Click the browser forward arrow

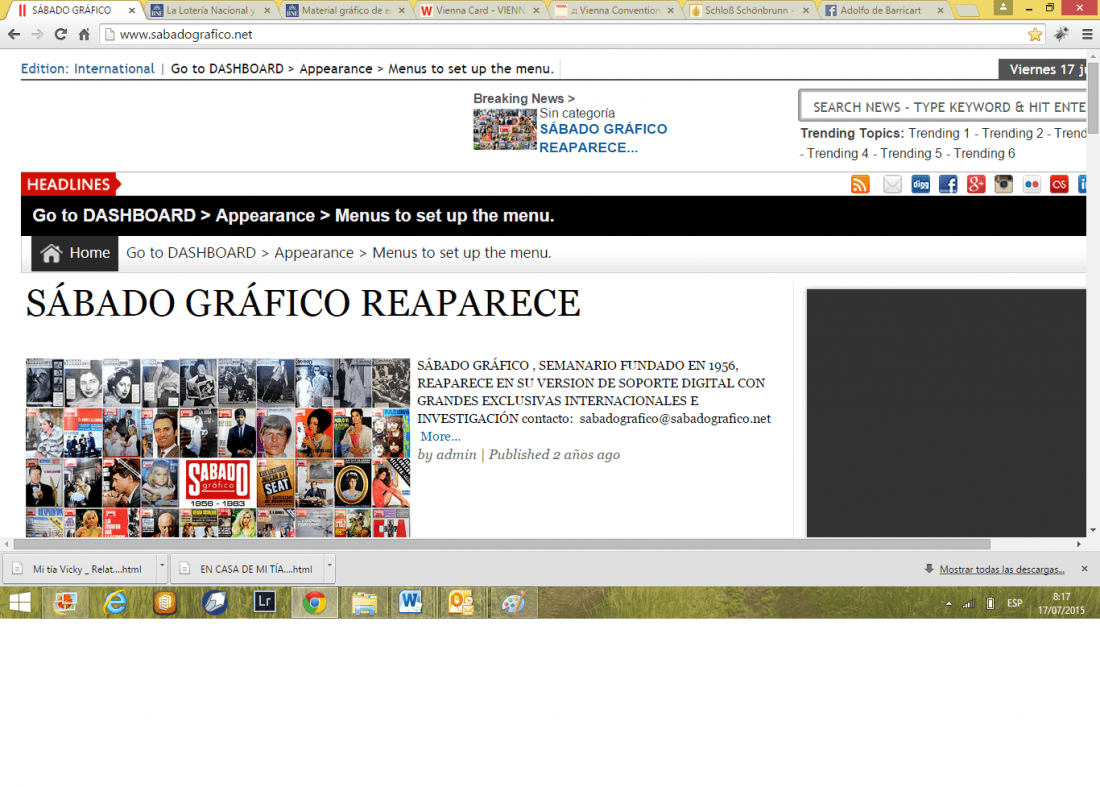tap(37, 34)
